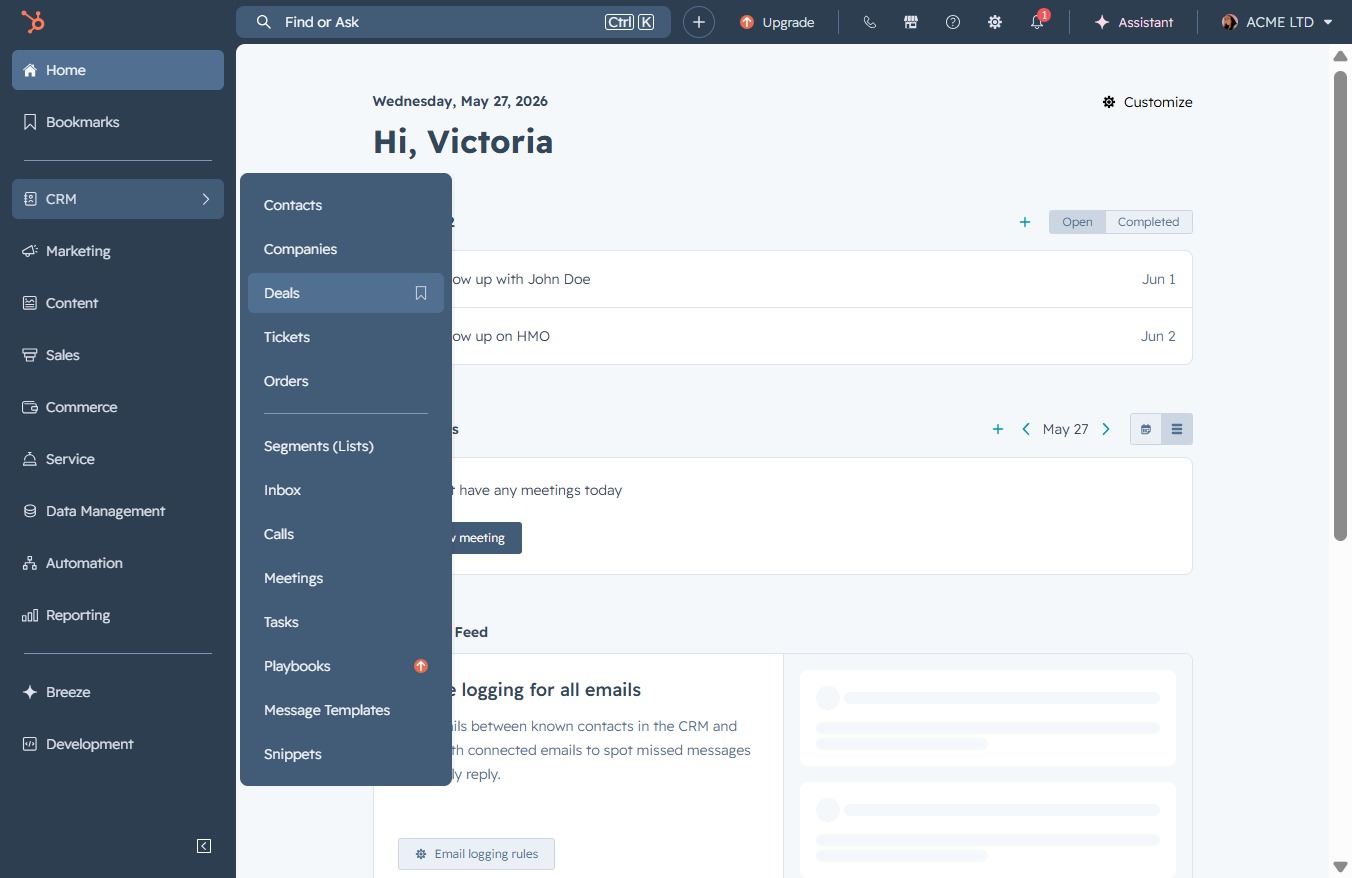The height and width of the screenshot is (878, 1352).
Task: Add a new meeting with plus icon
Action: coord(997,429)
